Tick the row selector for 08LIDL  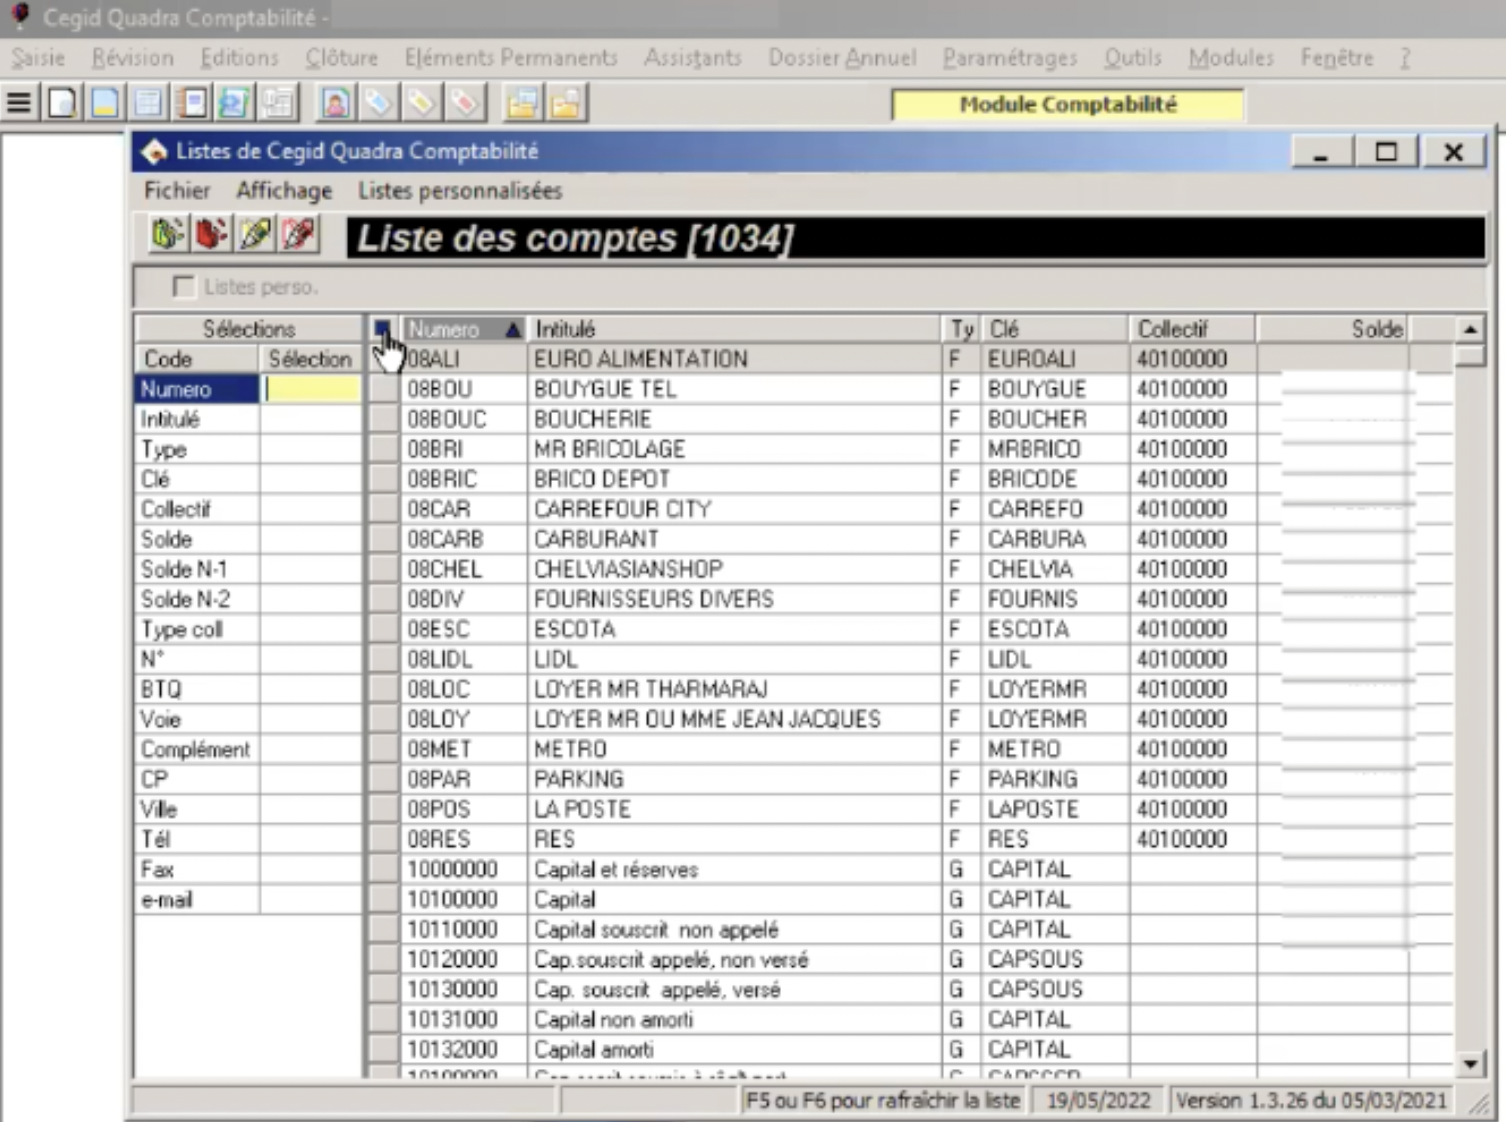point(384,659)
